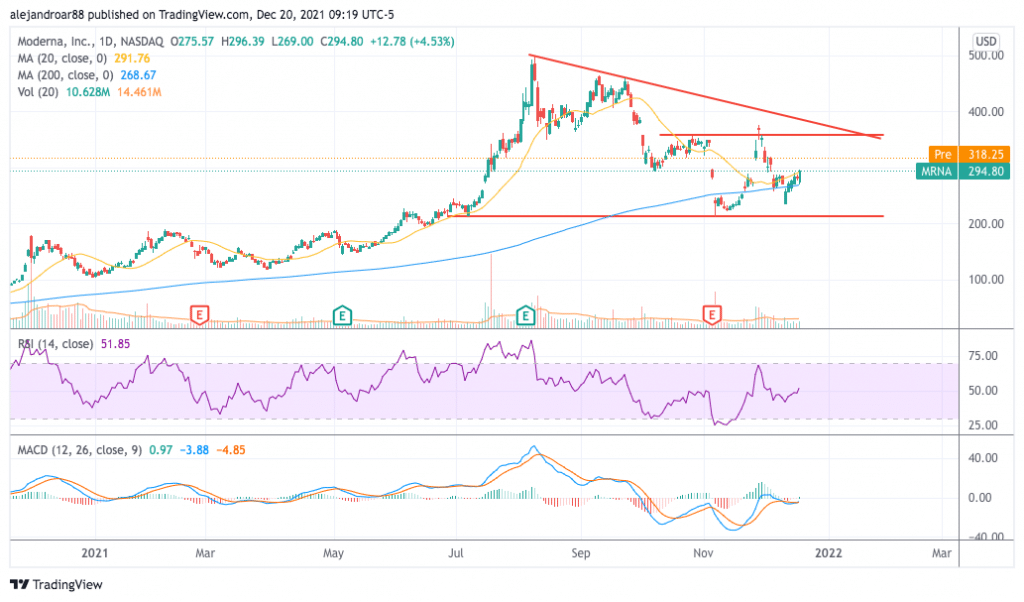Click the 200.00 price axis label
Viewport: 1024px width, 602px height.
pos(985,223)
